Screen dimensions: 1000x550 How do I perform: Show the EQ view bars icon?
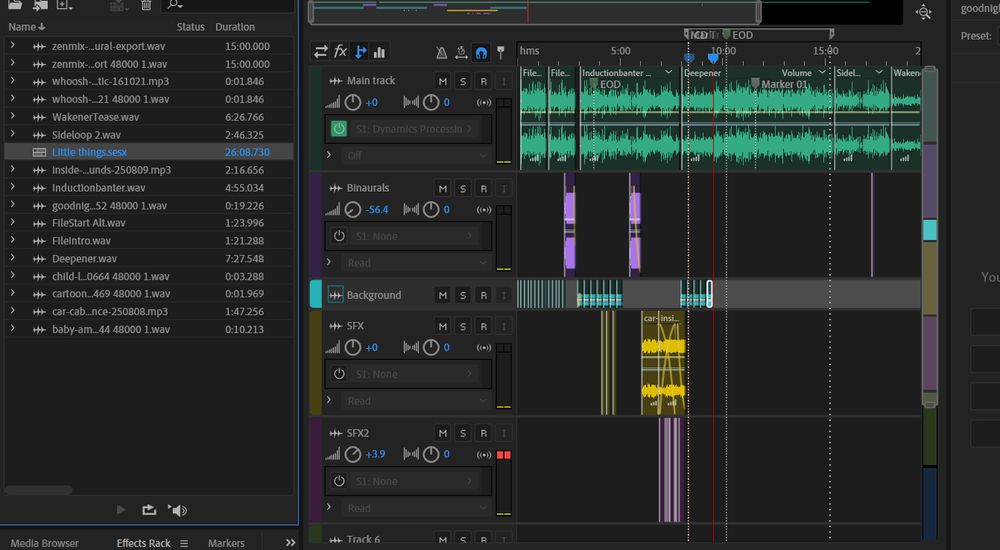[x=380, y=52]
